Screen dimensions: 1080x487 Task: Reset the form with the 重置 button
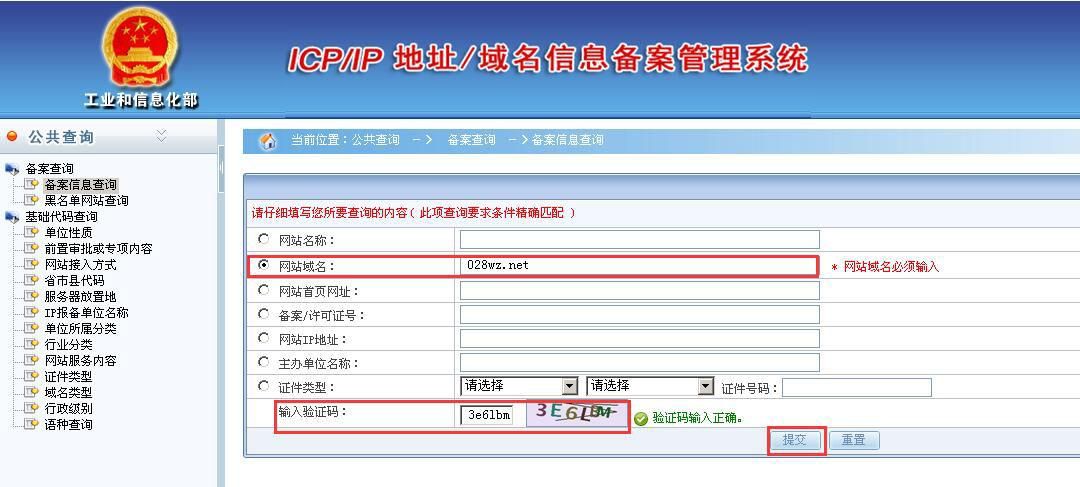tap(853, 439)
